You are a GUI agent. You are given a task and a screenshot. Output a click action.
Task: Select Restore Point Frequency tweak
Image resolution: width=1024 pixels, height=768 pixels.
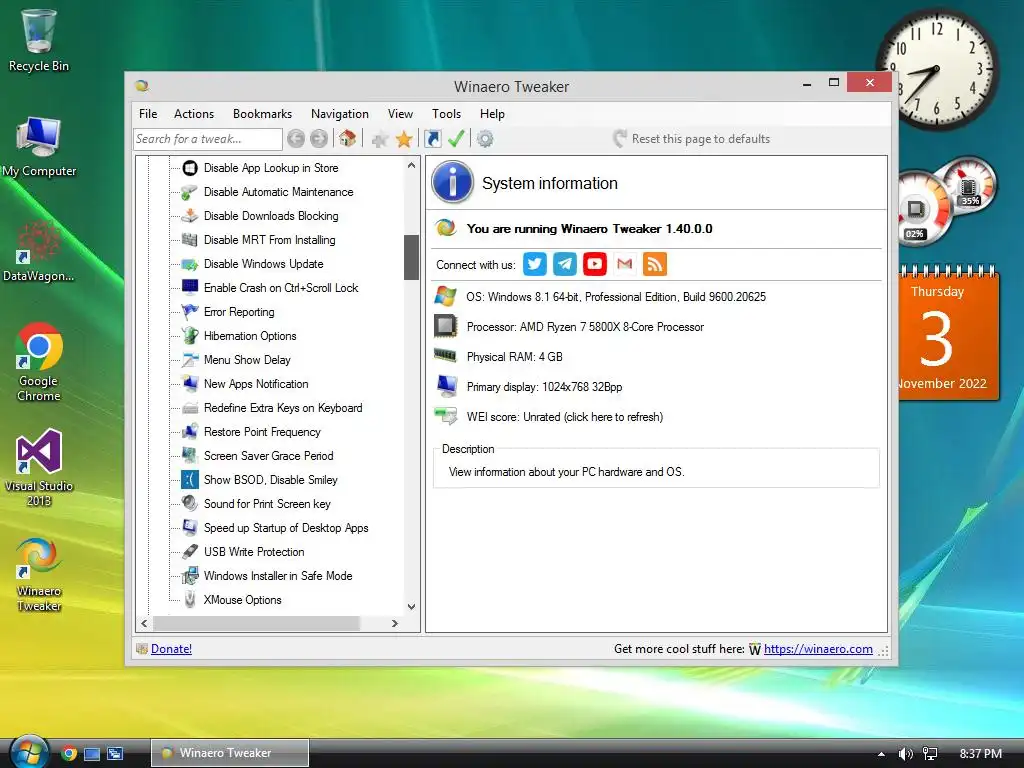[263, 432]
